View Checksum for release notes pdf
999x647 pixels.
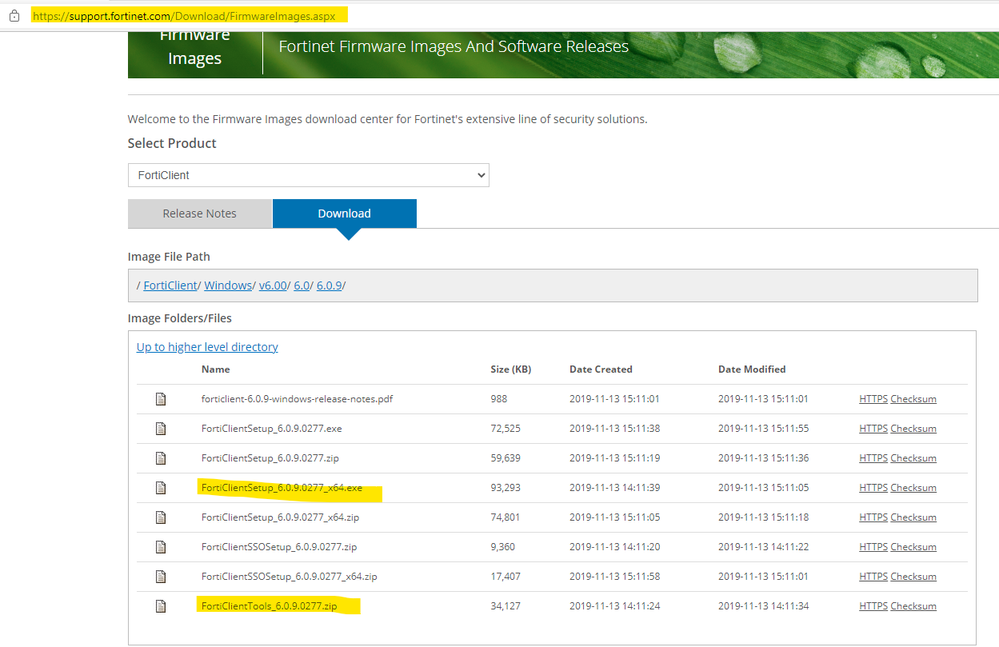pos(913,399)
